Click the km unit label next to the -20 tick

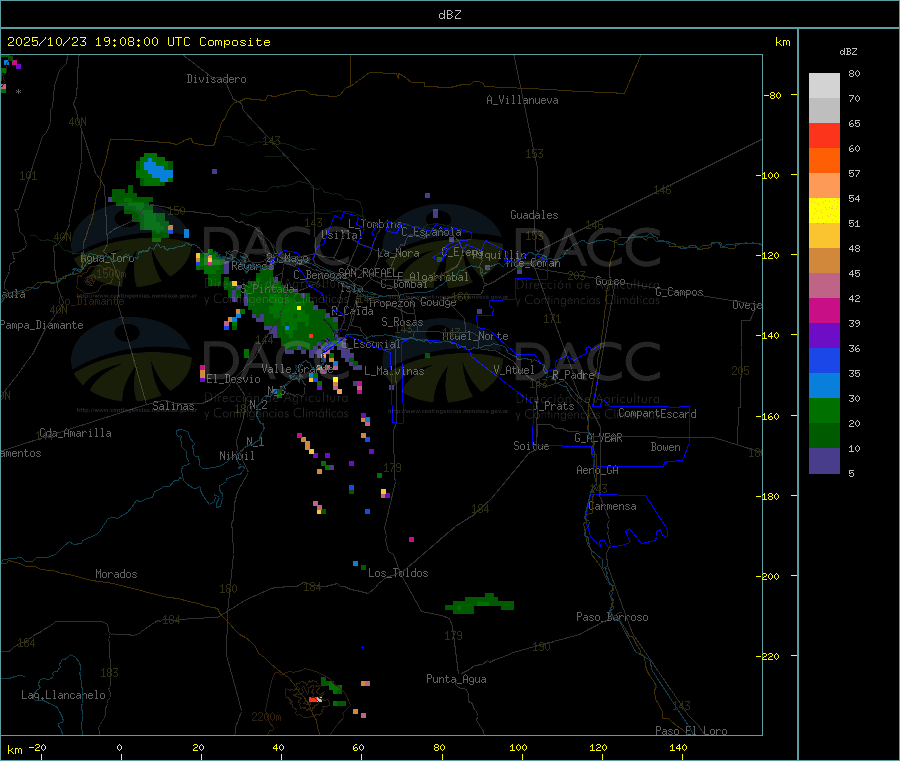[x=14, y=750]
